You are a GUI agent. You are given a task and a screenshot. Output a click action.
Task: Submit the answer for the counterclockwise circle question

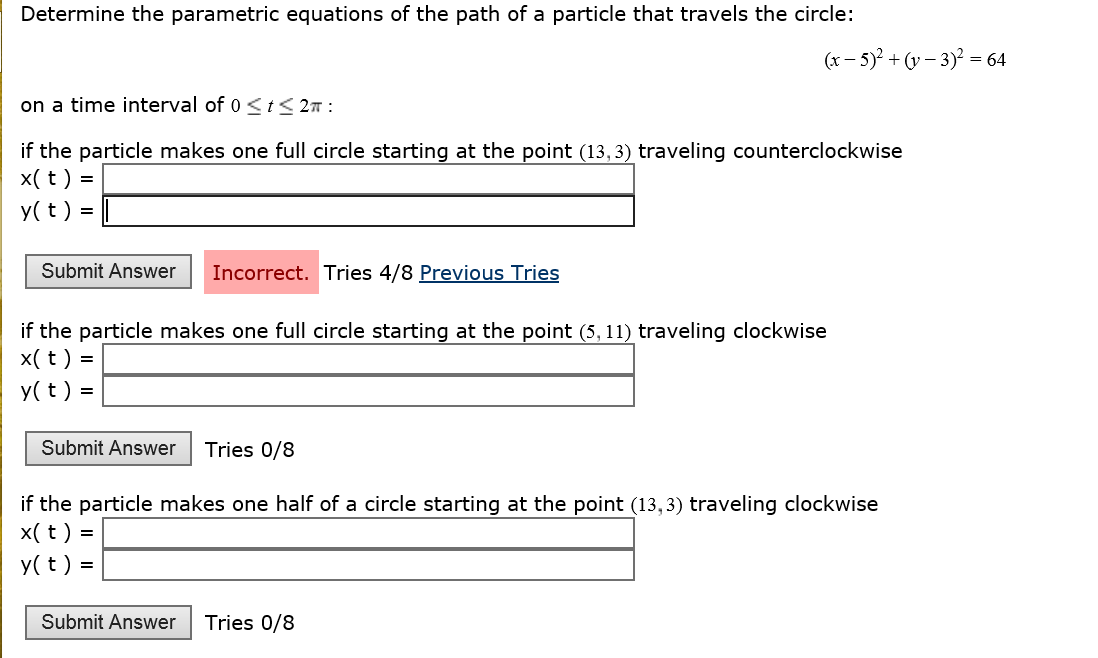tap(107, 271)
